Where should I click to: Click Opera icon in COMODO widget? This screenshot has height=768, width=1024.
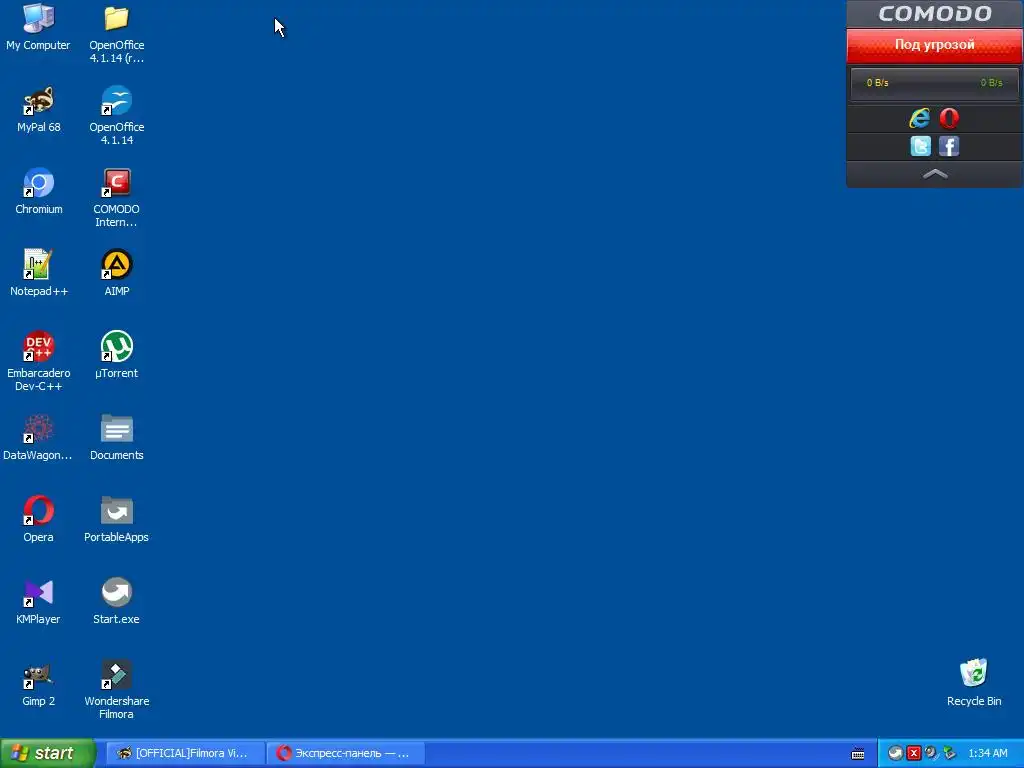click(x=949, y=118)
